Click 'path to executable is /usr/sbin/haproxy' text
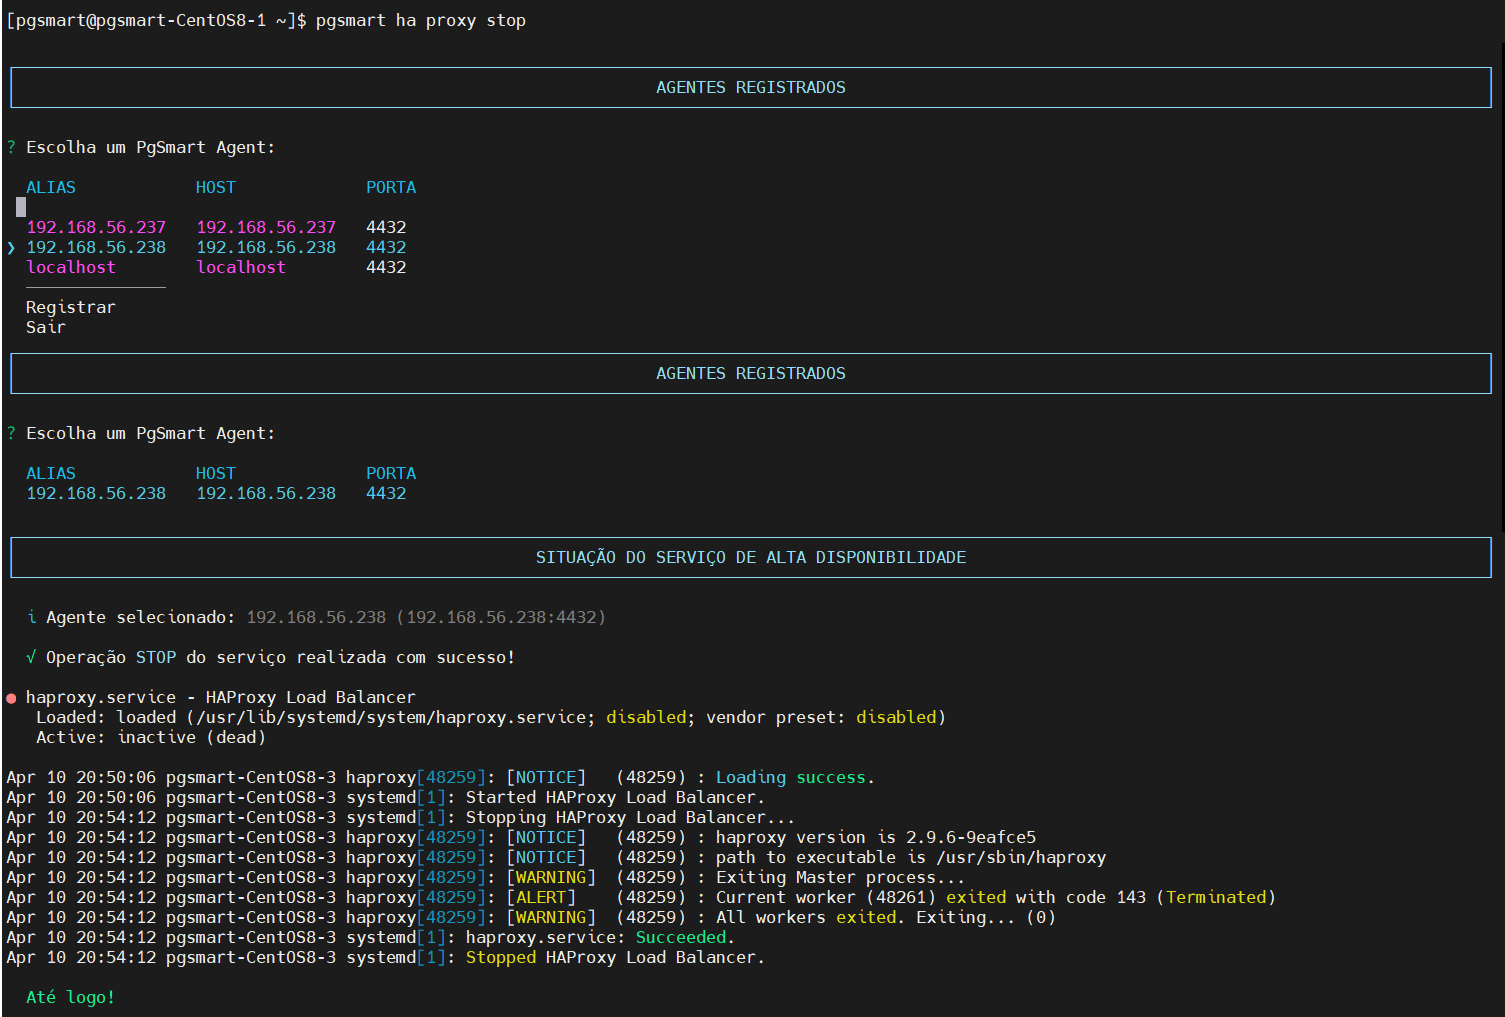This screenshot has width=1505, height=1017. tap(911, 857)
